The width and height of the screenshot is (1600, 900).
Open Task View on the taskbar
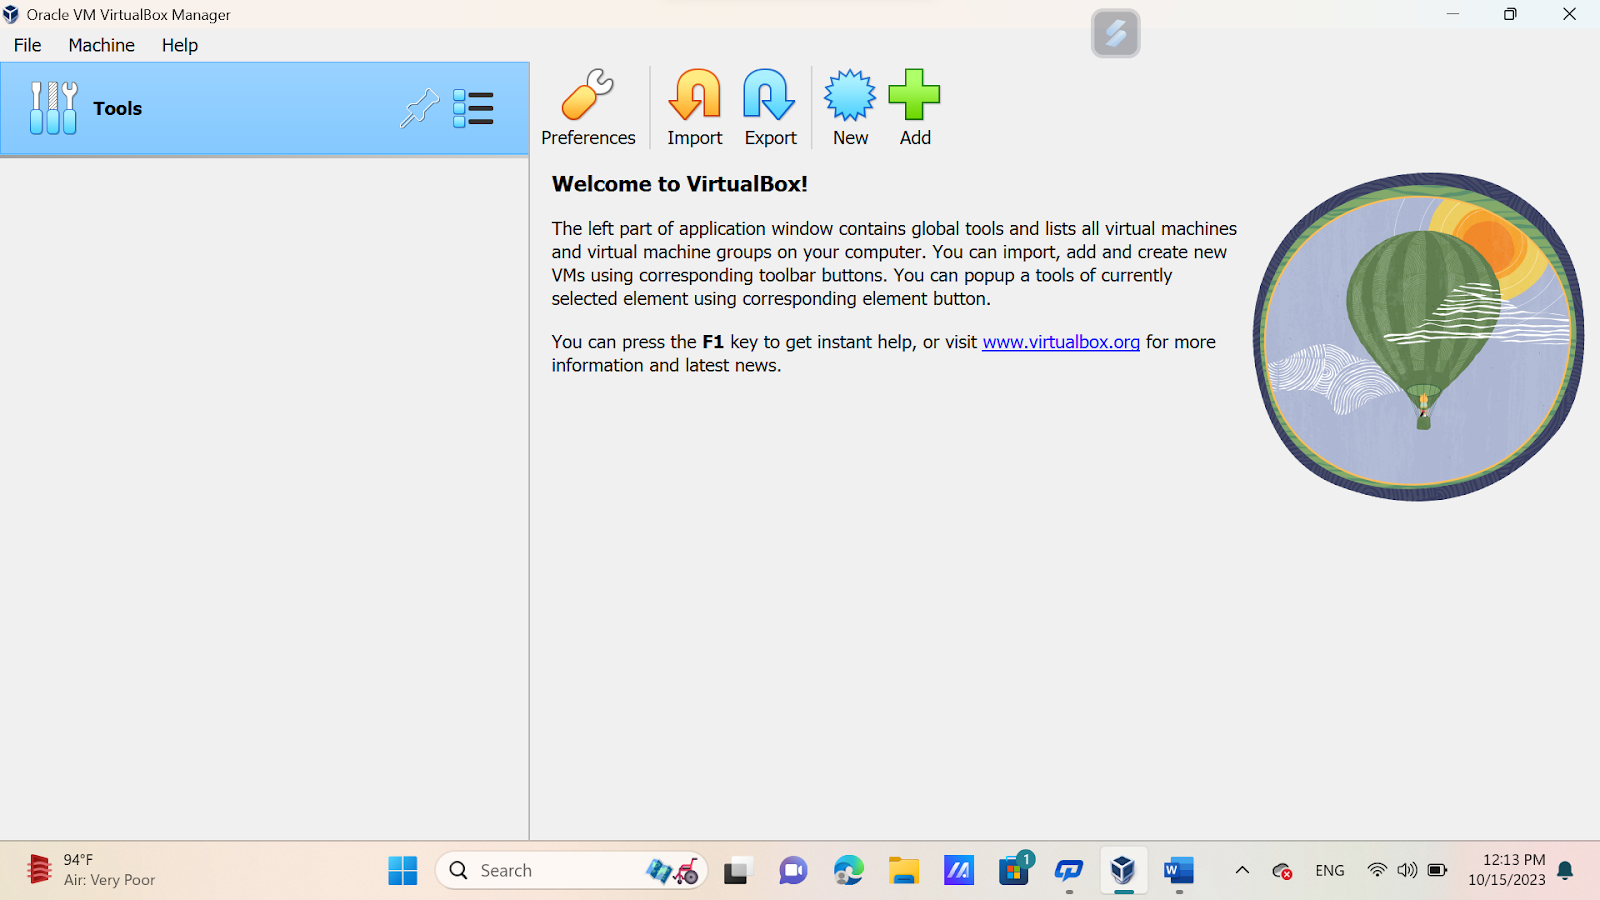(x=737, y=871)
